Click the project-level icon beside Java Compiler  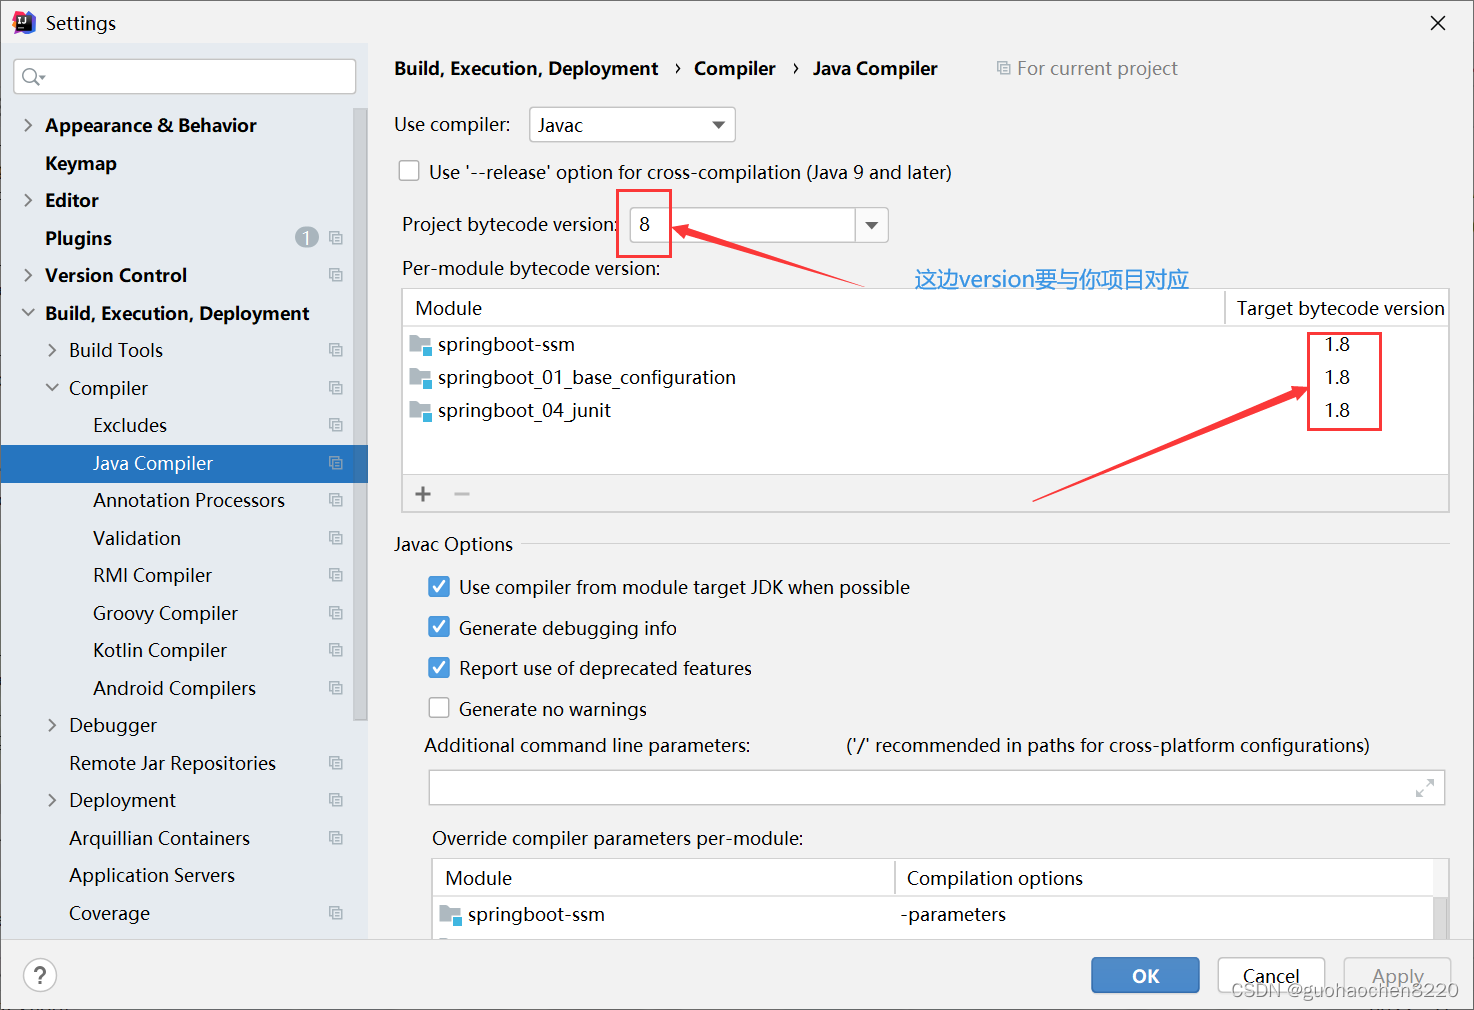(x=336, y=463)
